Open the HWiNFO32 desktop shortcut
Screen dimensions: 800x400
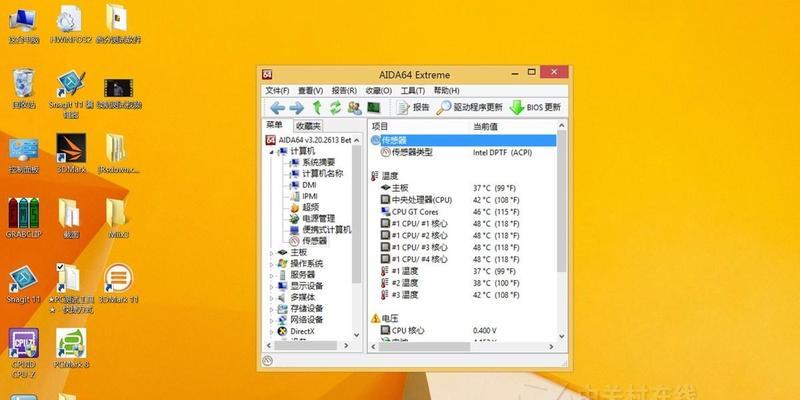click(x=70, y=24)
